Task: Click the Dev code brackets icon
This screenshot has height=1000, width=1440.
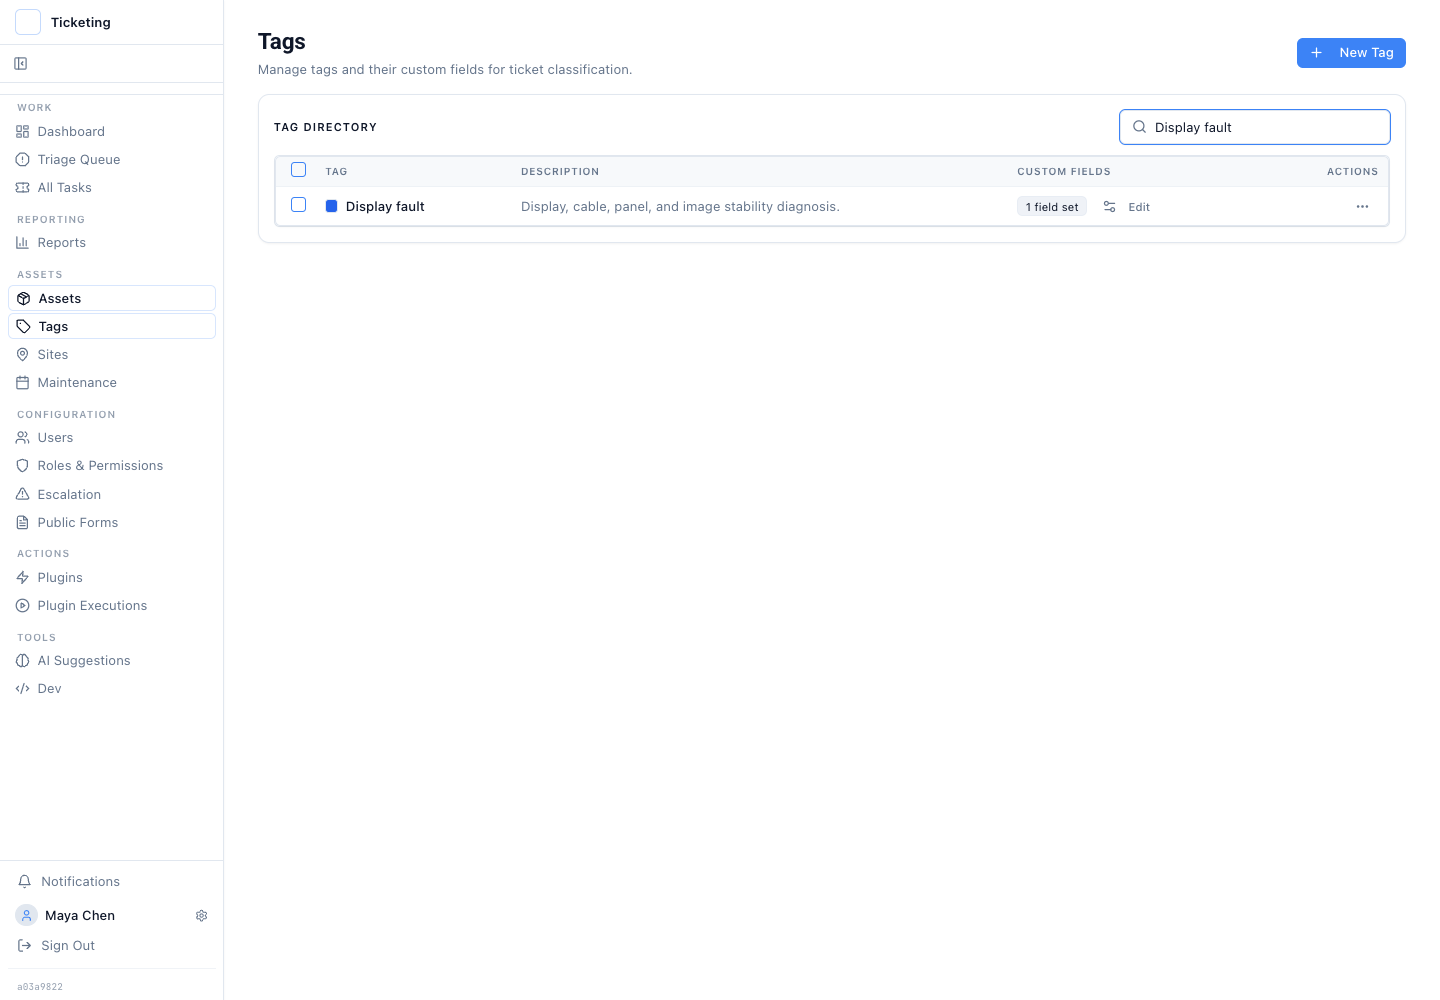Action: (x=23, y=689)
